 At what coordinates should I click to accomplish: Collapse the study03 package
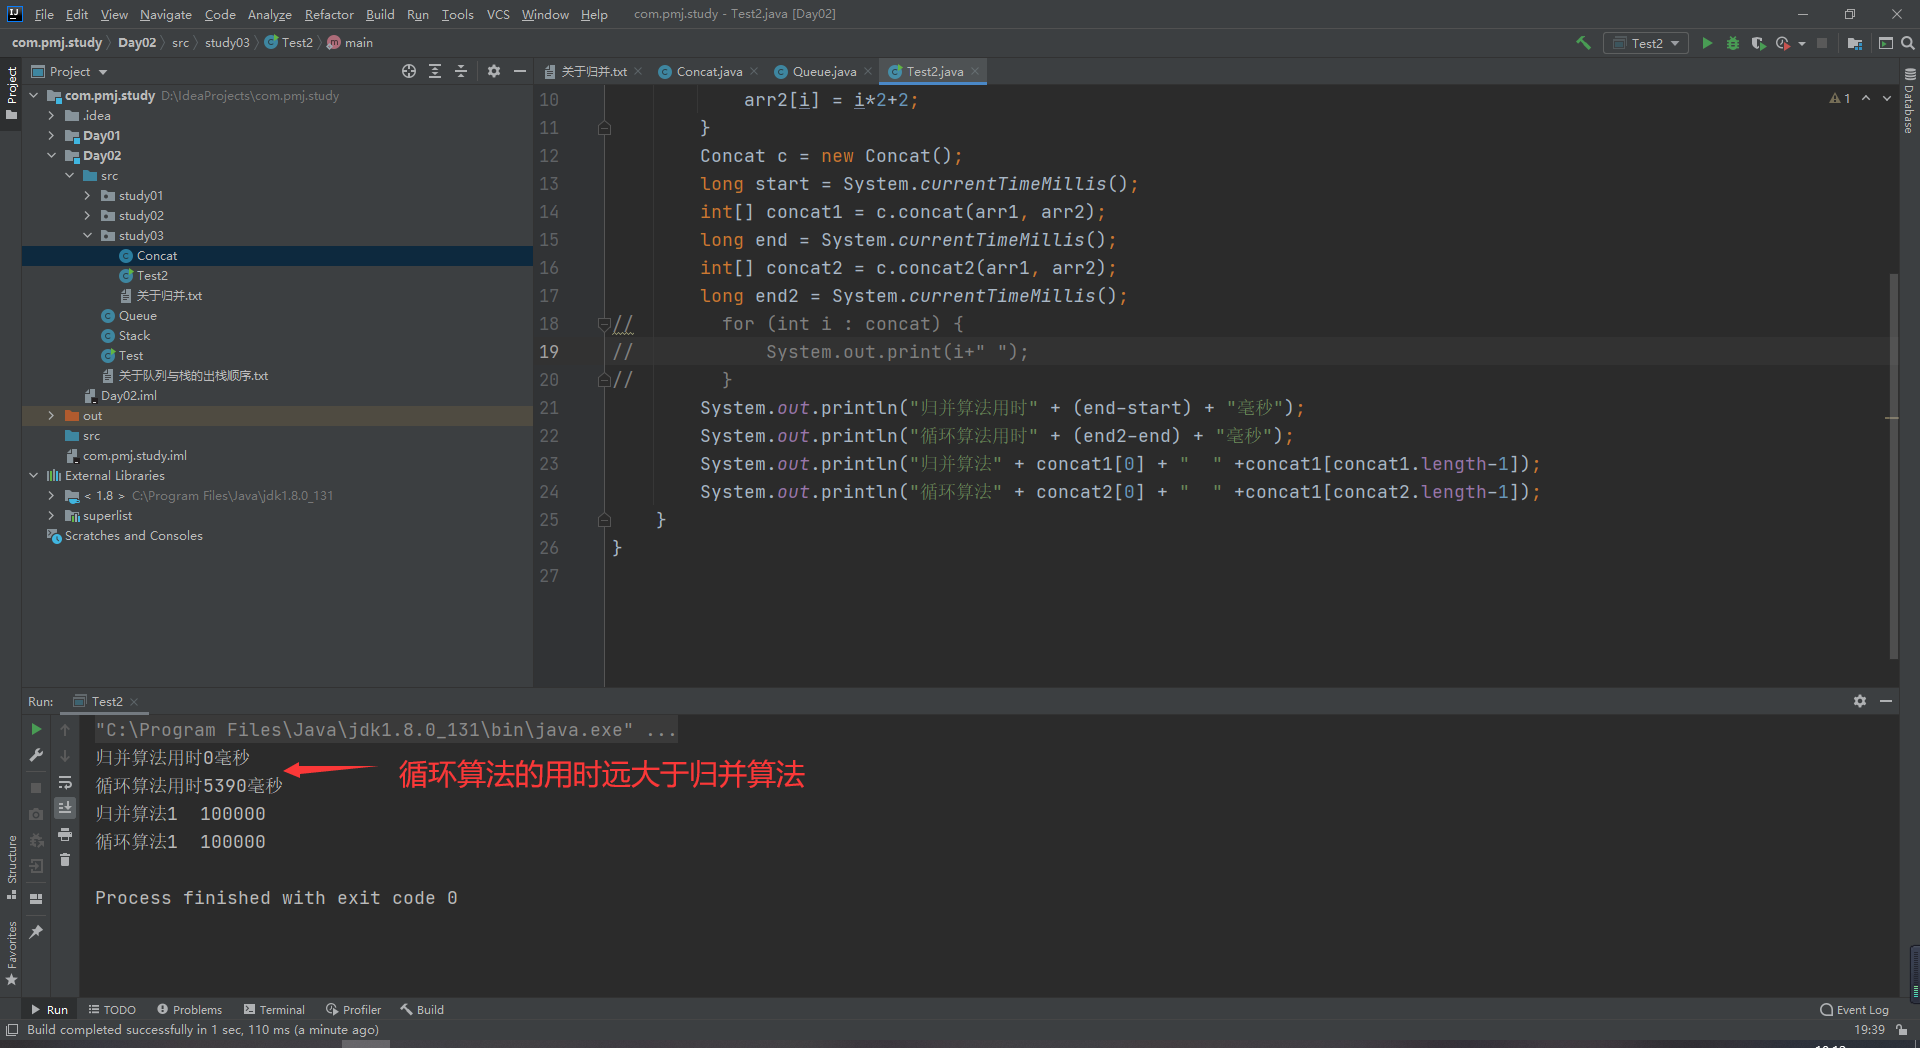click(87, 236)
